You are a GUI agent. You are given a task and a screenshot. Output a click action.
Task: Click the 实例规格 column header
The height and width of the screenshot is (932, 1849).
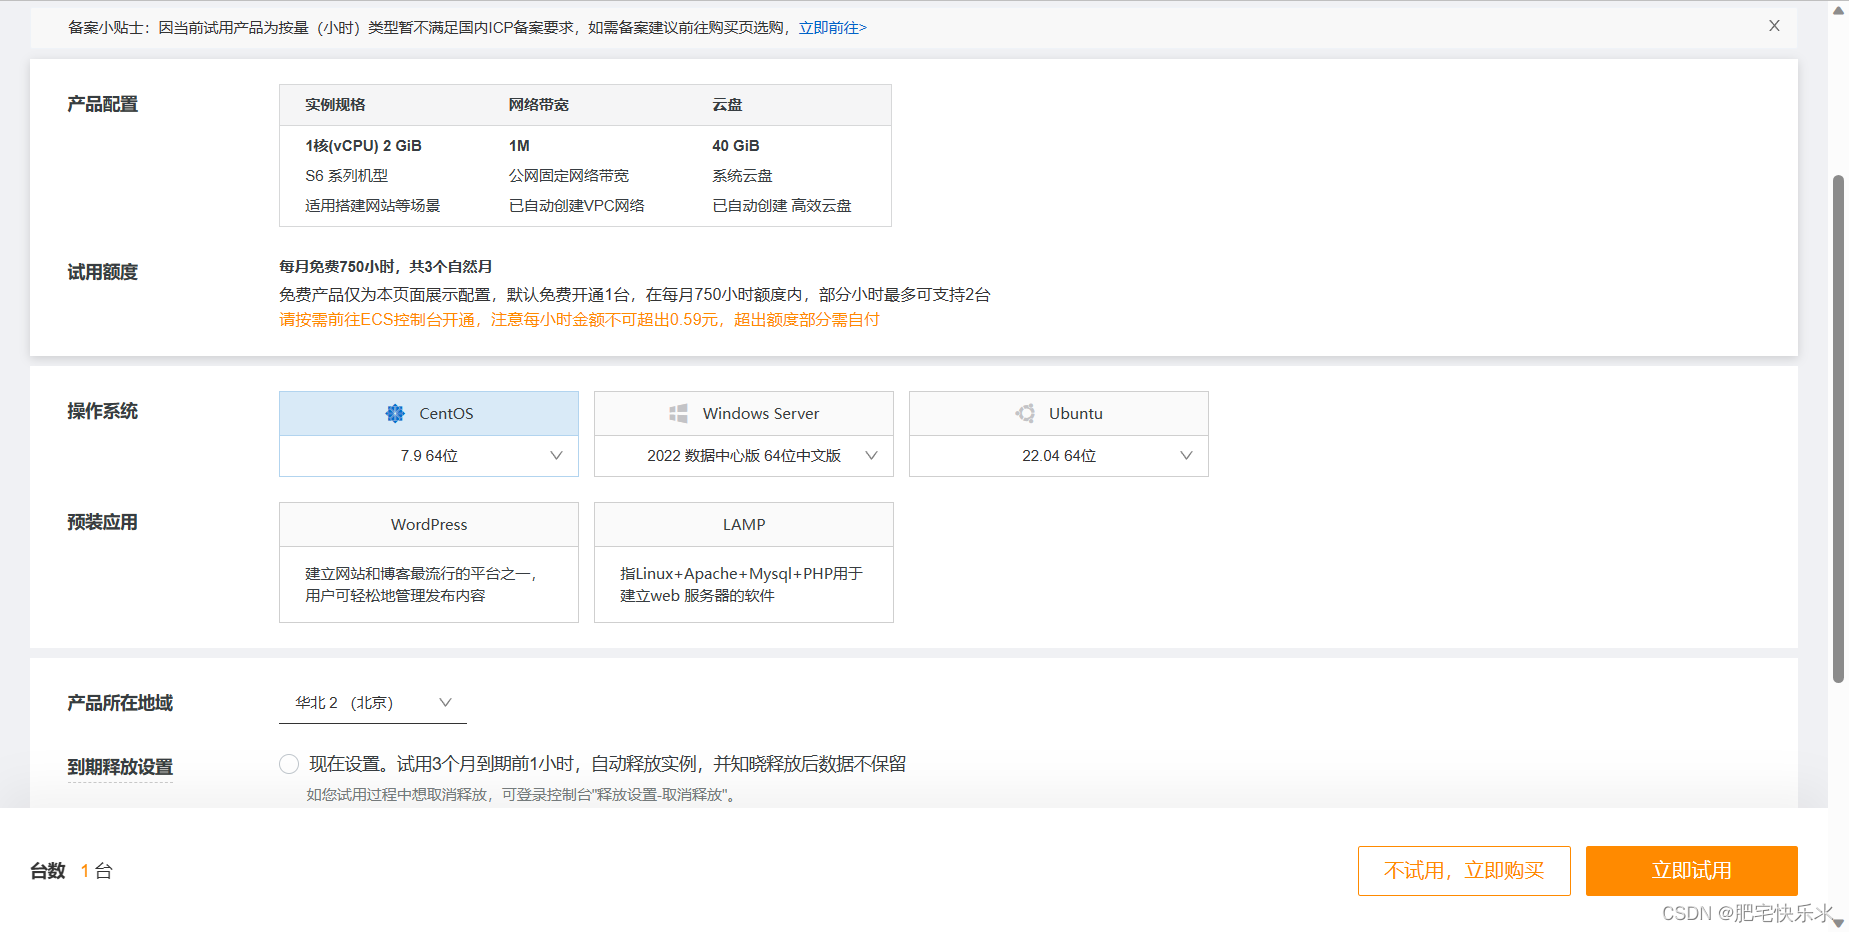coord(335,105)
